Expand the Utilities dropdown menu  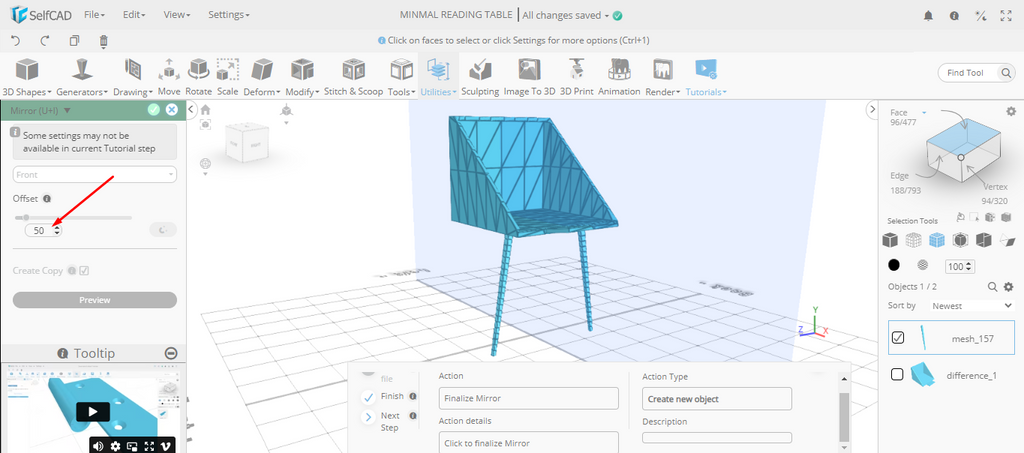pos(439,75)
